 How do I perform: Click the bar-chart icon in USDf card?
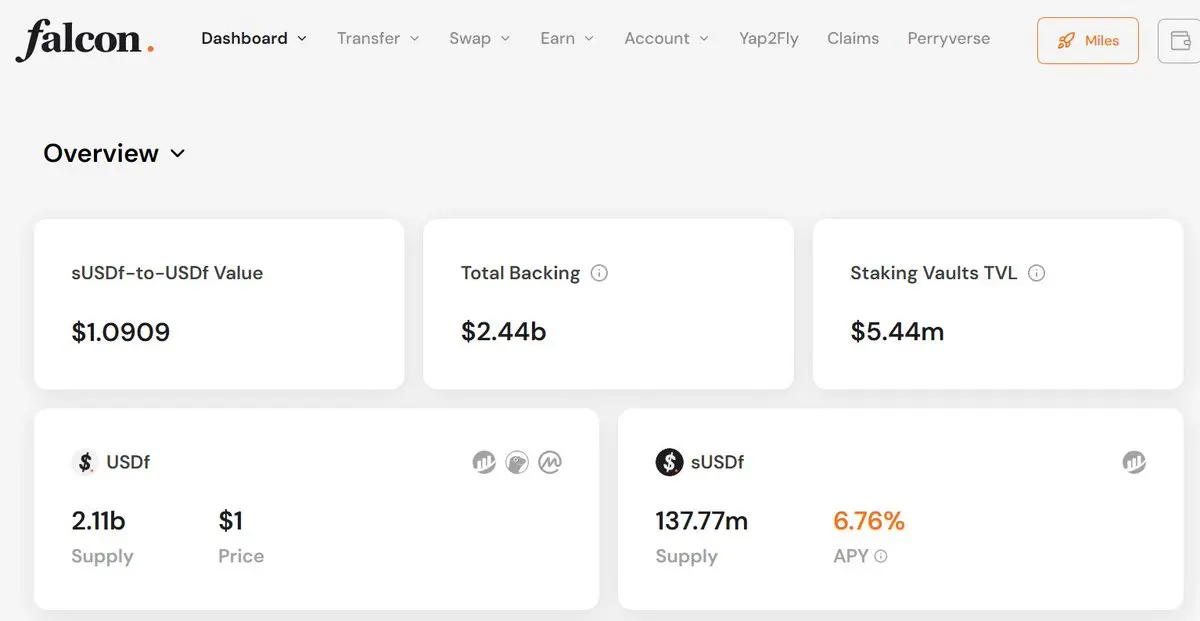(484, 462)
